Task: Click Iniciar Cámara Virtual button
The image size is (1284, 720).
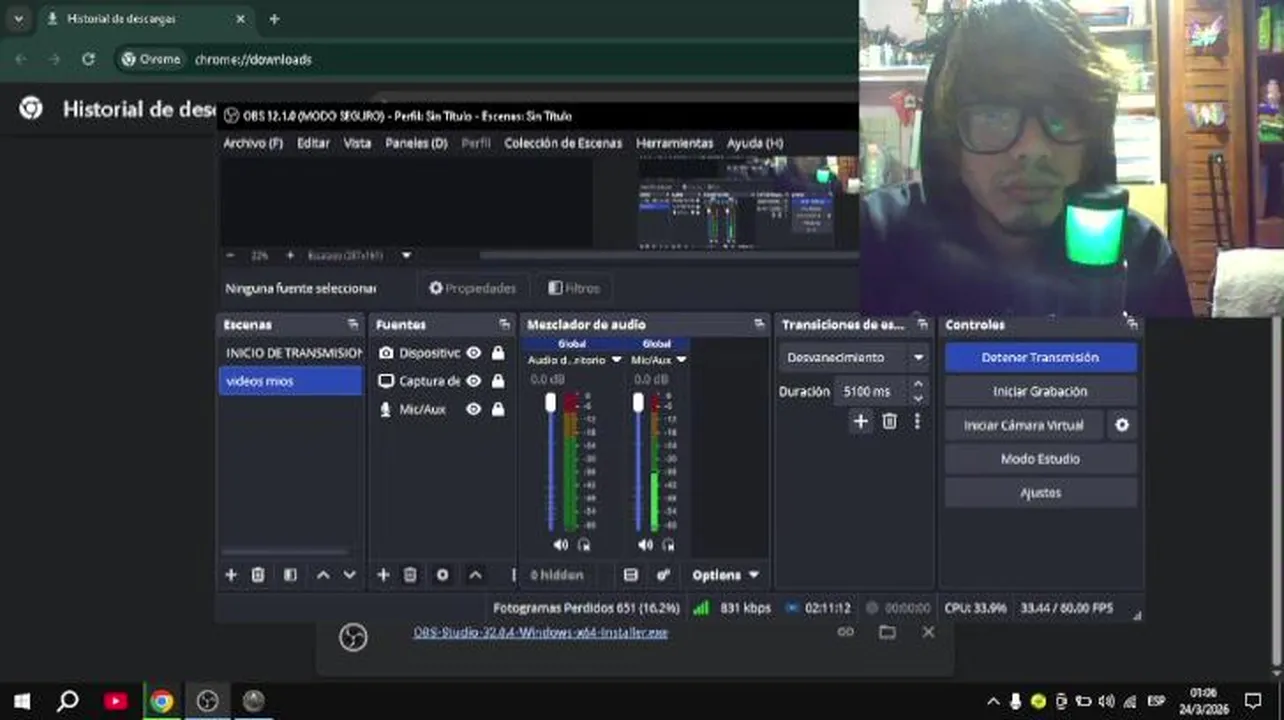Action: 1024,425
